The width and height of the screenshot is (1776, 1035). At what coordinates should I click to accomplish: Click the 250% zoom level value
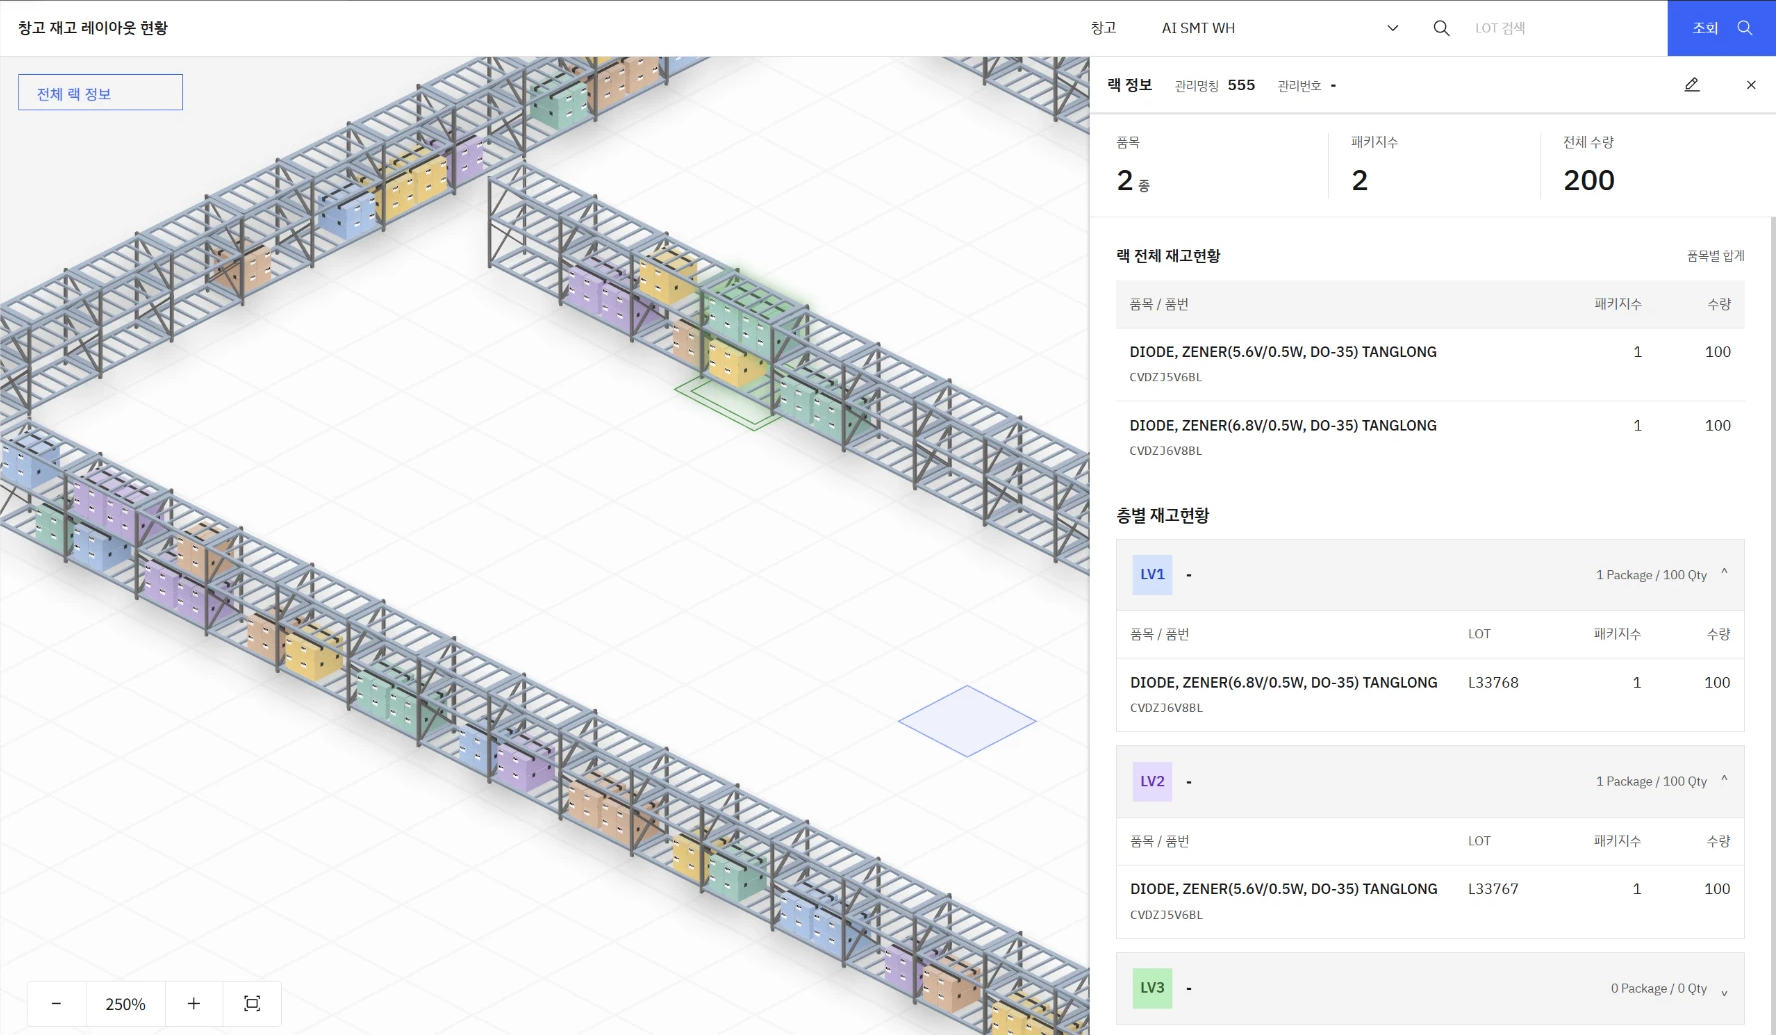(x=125, y=1004)
